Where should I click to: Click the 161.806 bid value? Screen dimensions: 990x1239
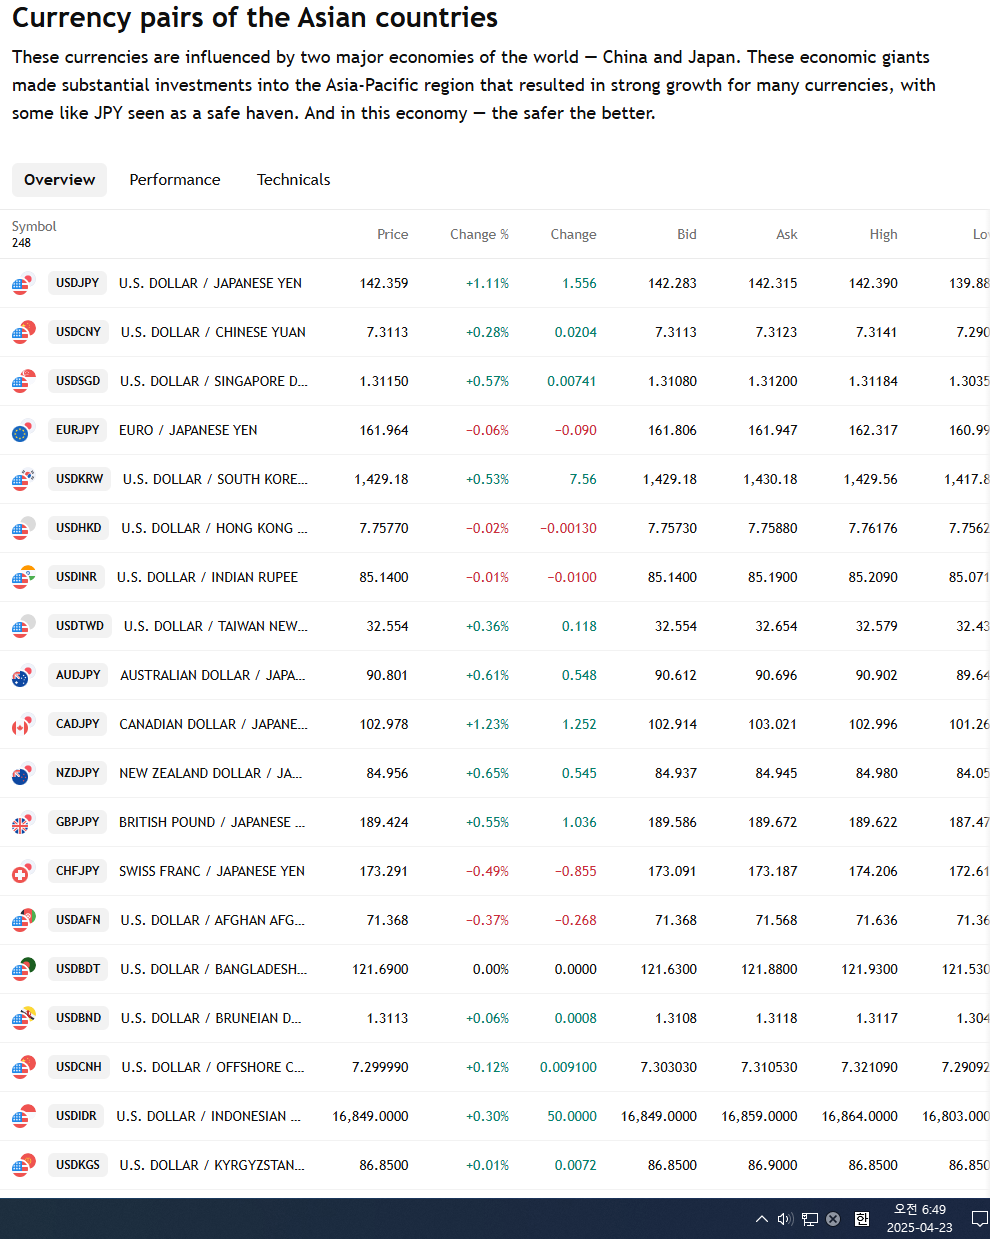(672, 430)
